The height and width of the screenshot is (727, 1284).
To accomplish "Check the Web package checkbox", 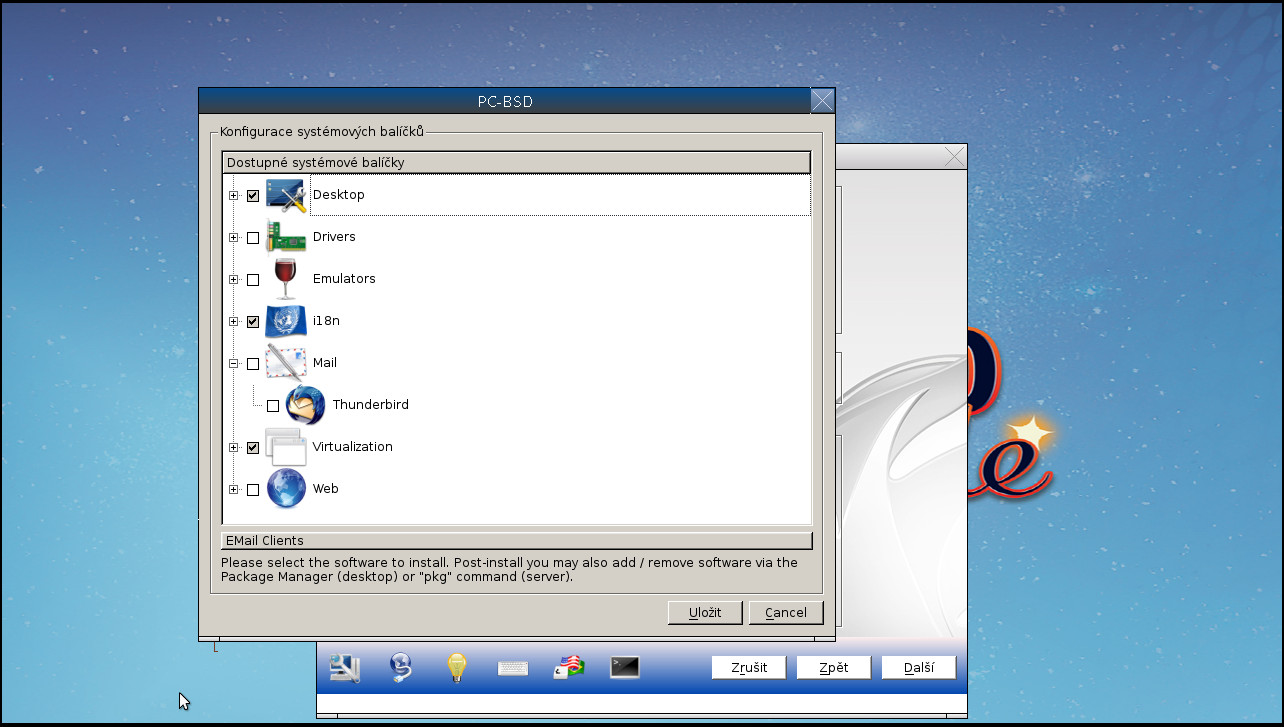I will 253,489.
